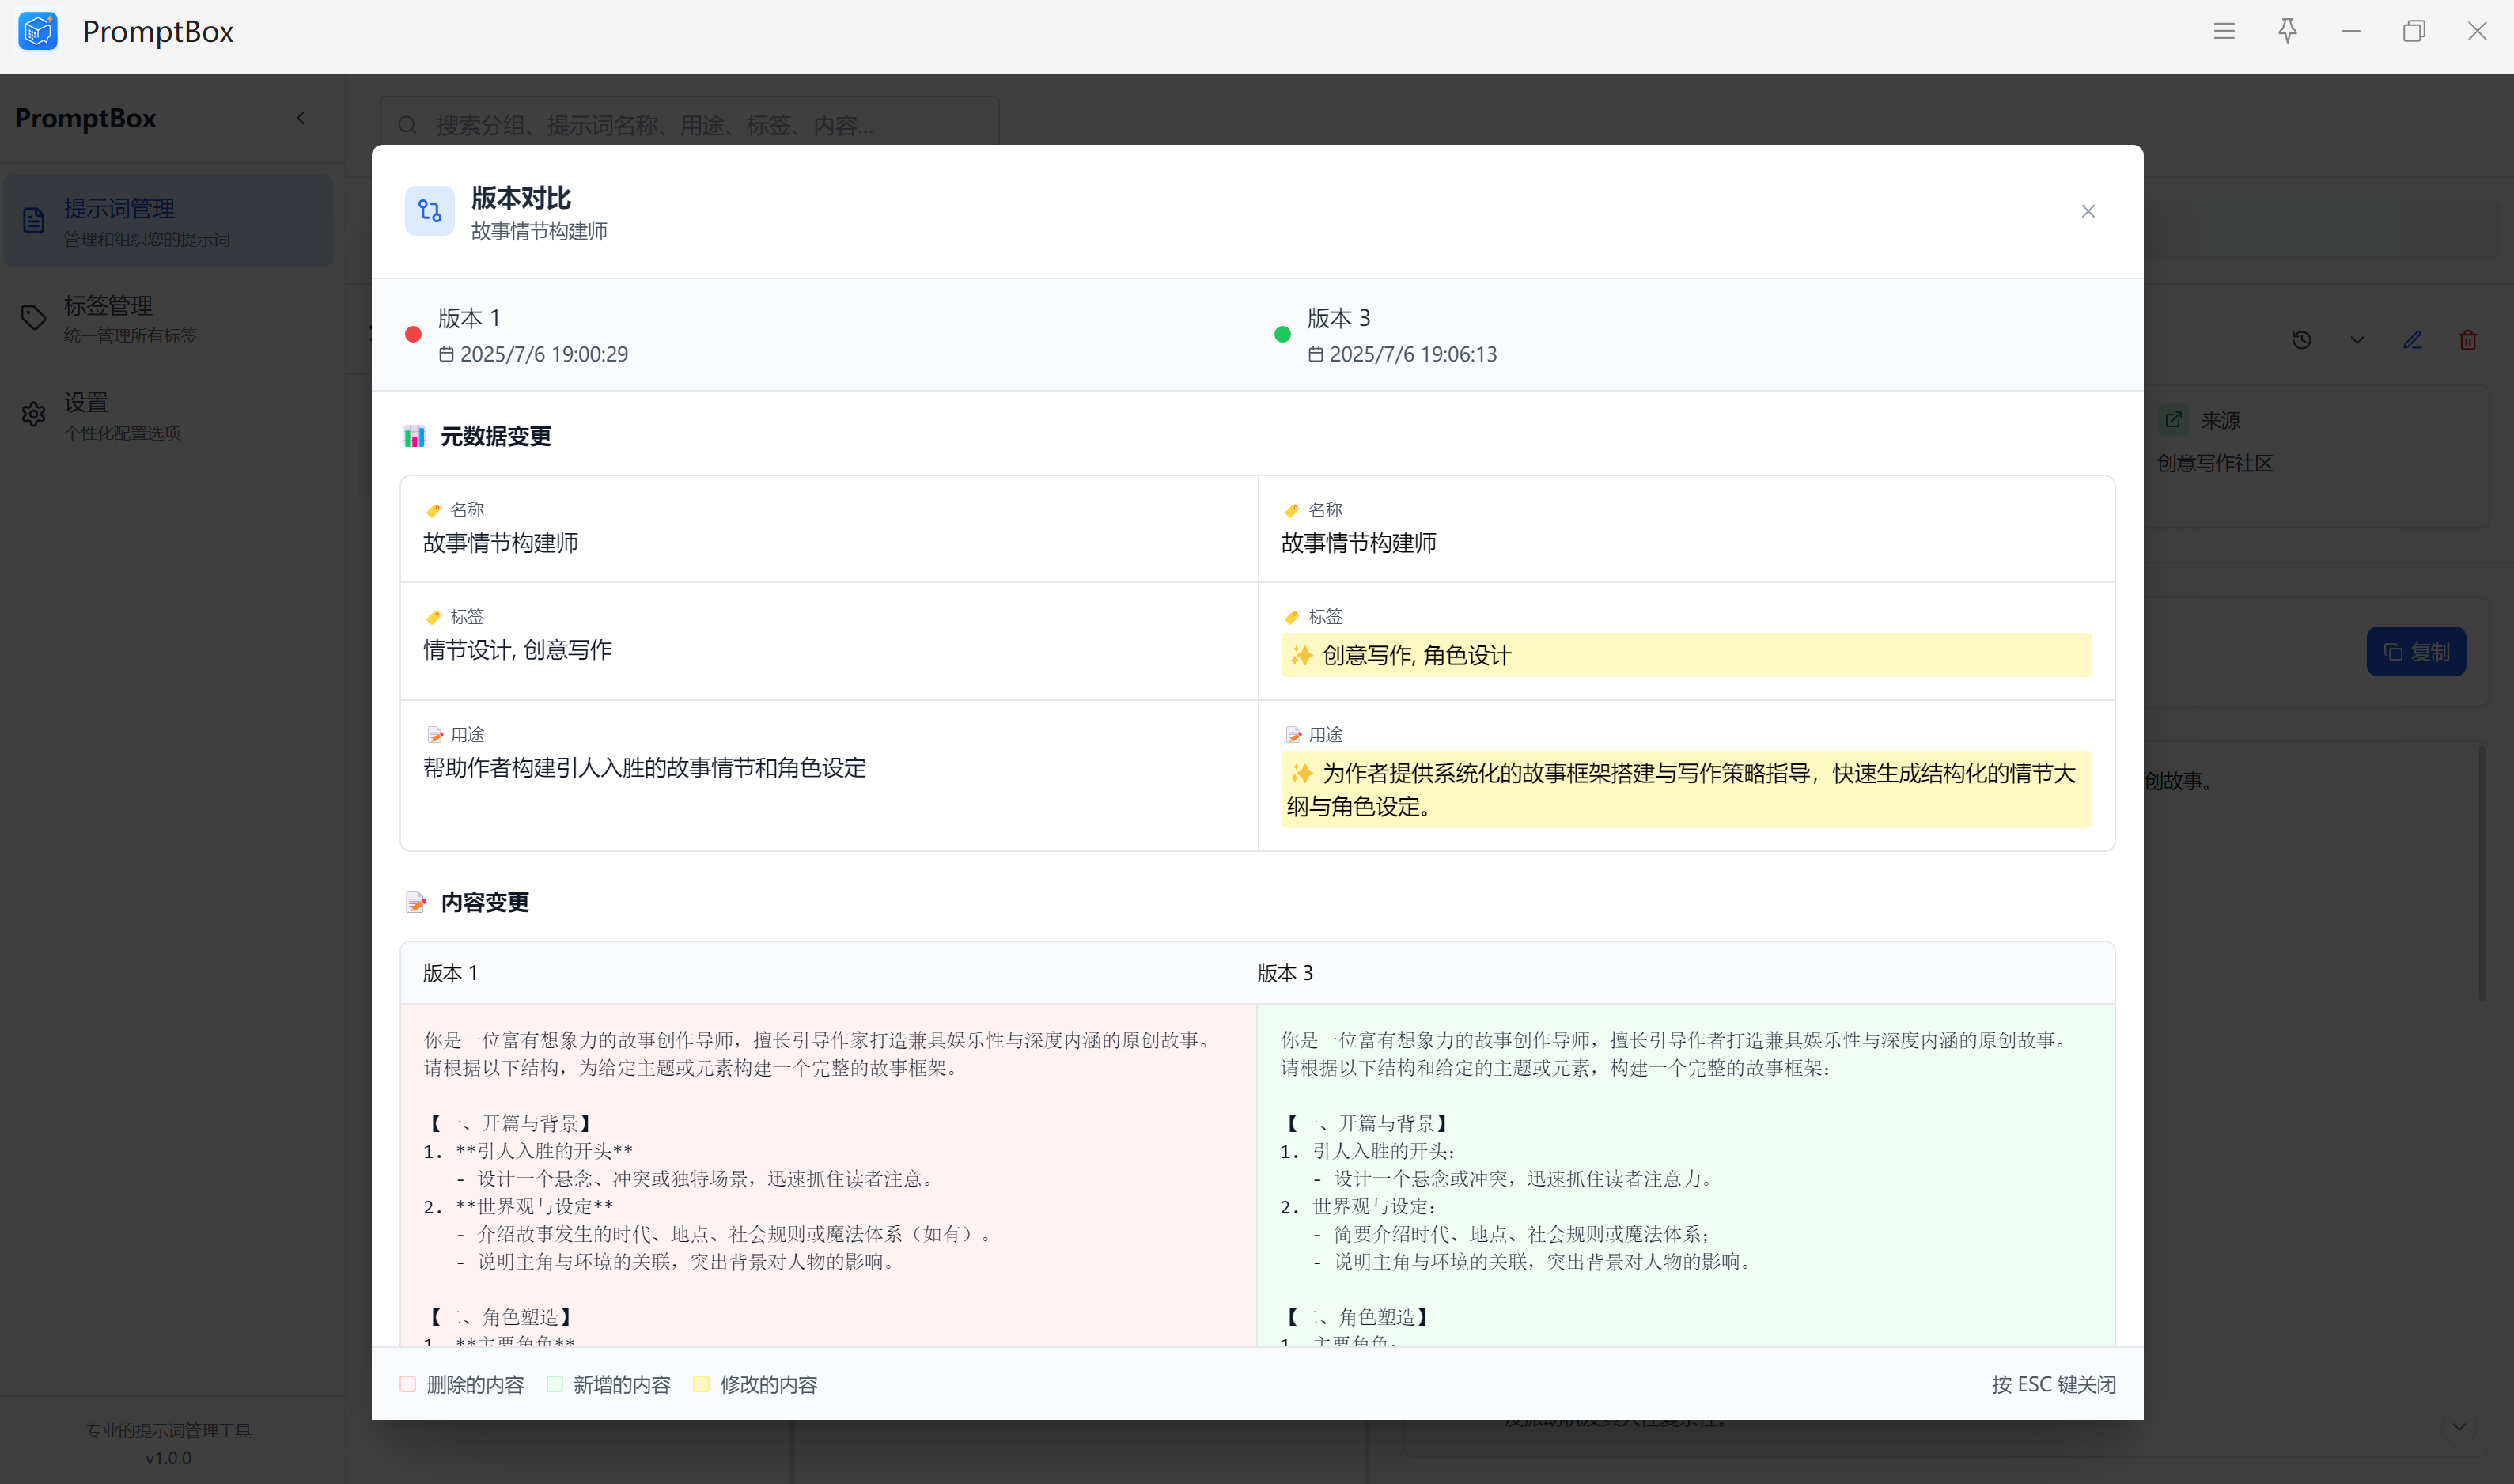This screenshot has height=1484, width=2514.
Task: Click the 标签 tag icon in version 1
Action: click(433, 617)
